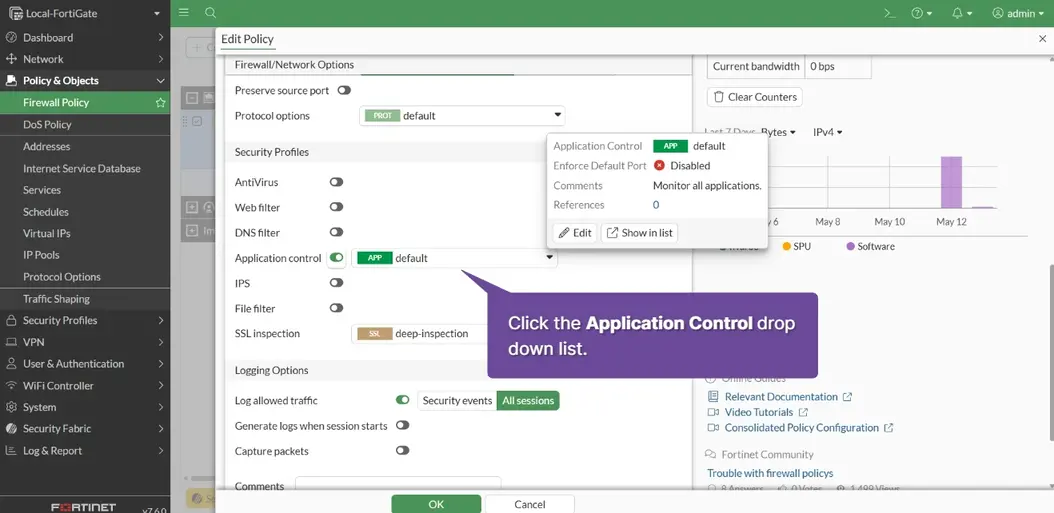
Task: Open the search icon in top bar
Action: coord(210,13)
